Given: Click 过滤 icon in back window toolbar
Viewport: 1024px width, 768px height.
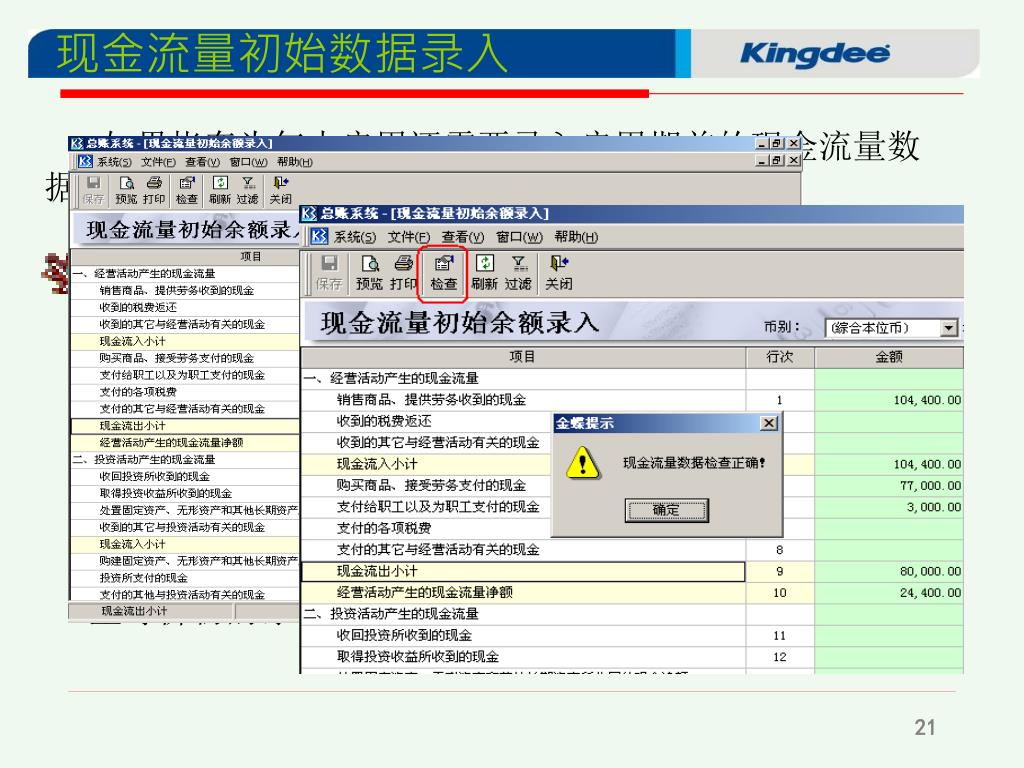Looking at the screenshot, I should pyautogui.click(x=248, y=190).
